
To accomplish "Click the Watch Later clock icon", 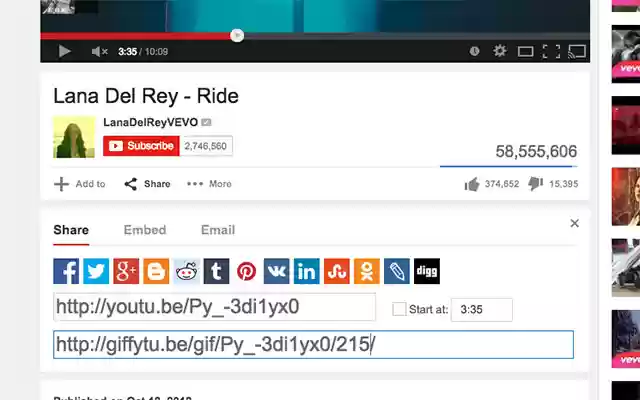I will (474, 51).
